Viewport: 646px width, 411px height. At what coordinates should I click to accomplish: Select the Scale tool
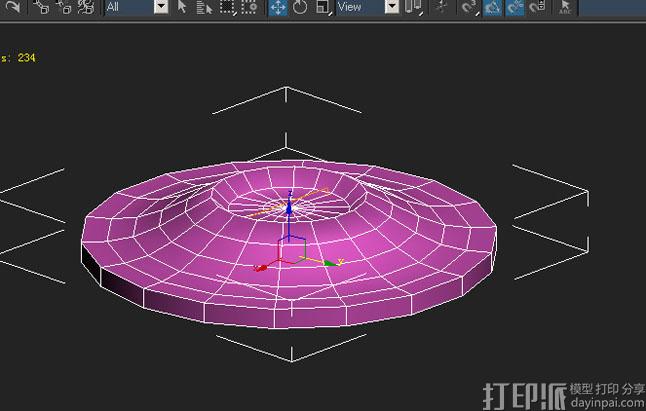(x=322, y=7)
